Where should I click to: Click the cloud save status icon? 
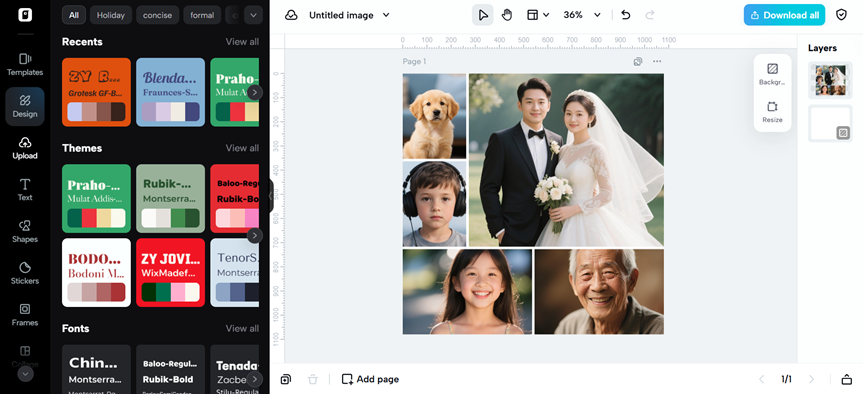click(x=291, y=15)
